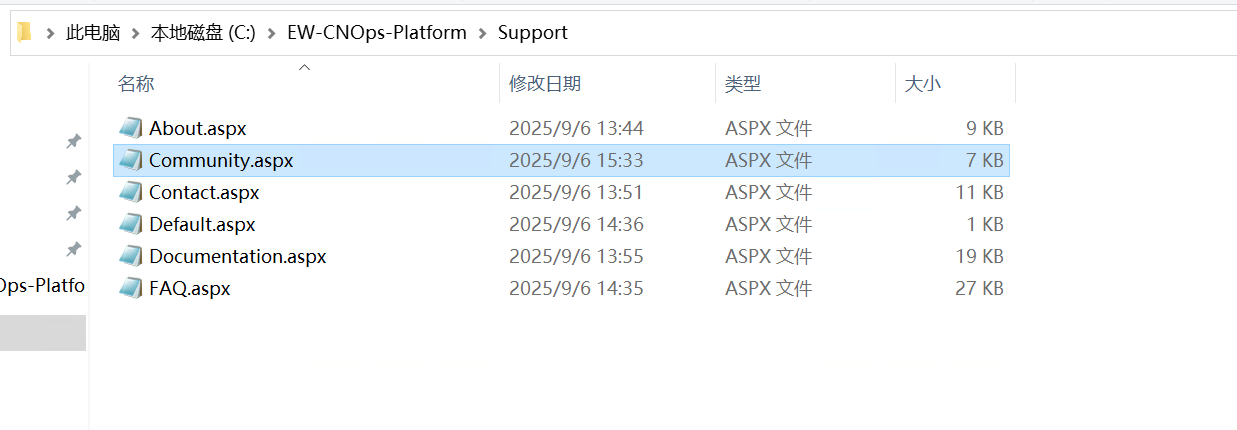Viewport: 1237px width, 430px height.
Task: Click the Contact.aspx file icon
Action: point(131,192)
